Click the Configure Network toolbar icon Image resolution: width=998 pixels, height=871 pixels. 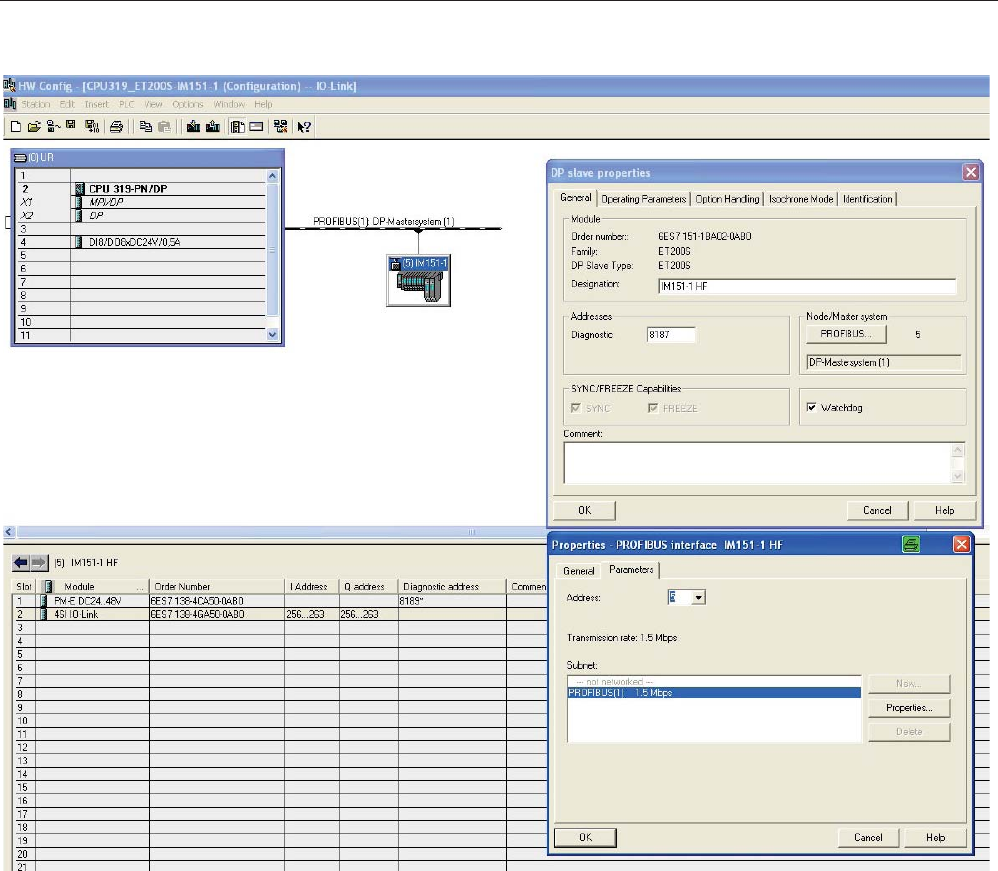(x=281, y=127)
